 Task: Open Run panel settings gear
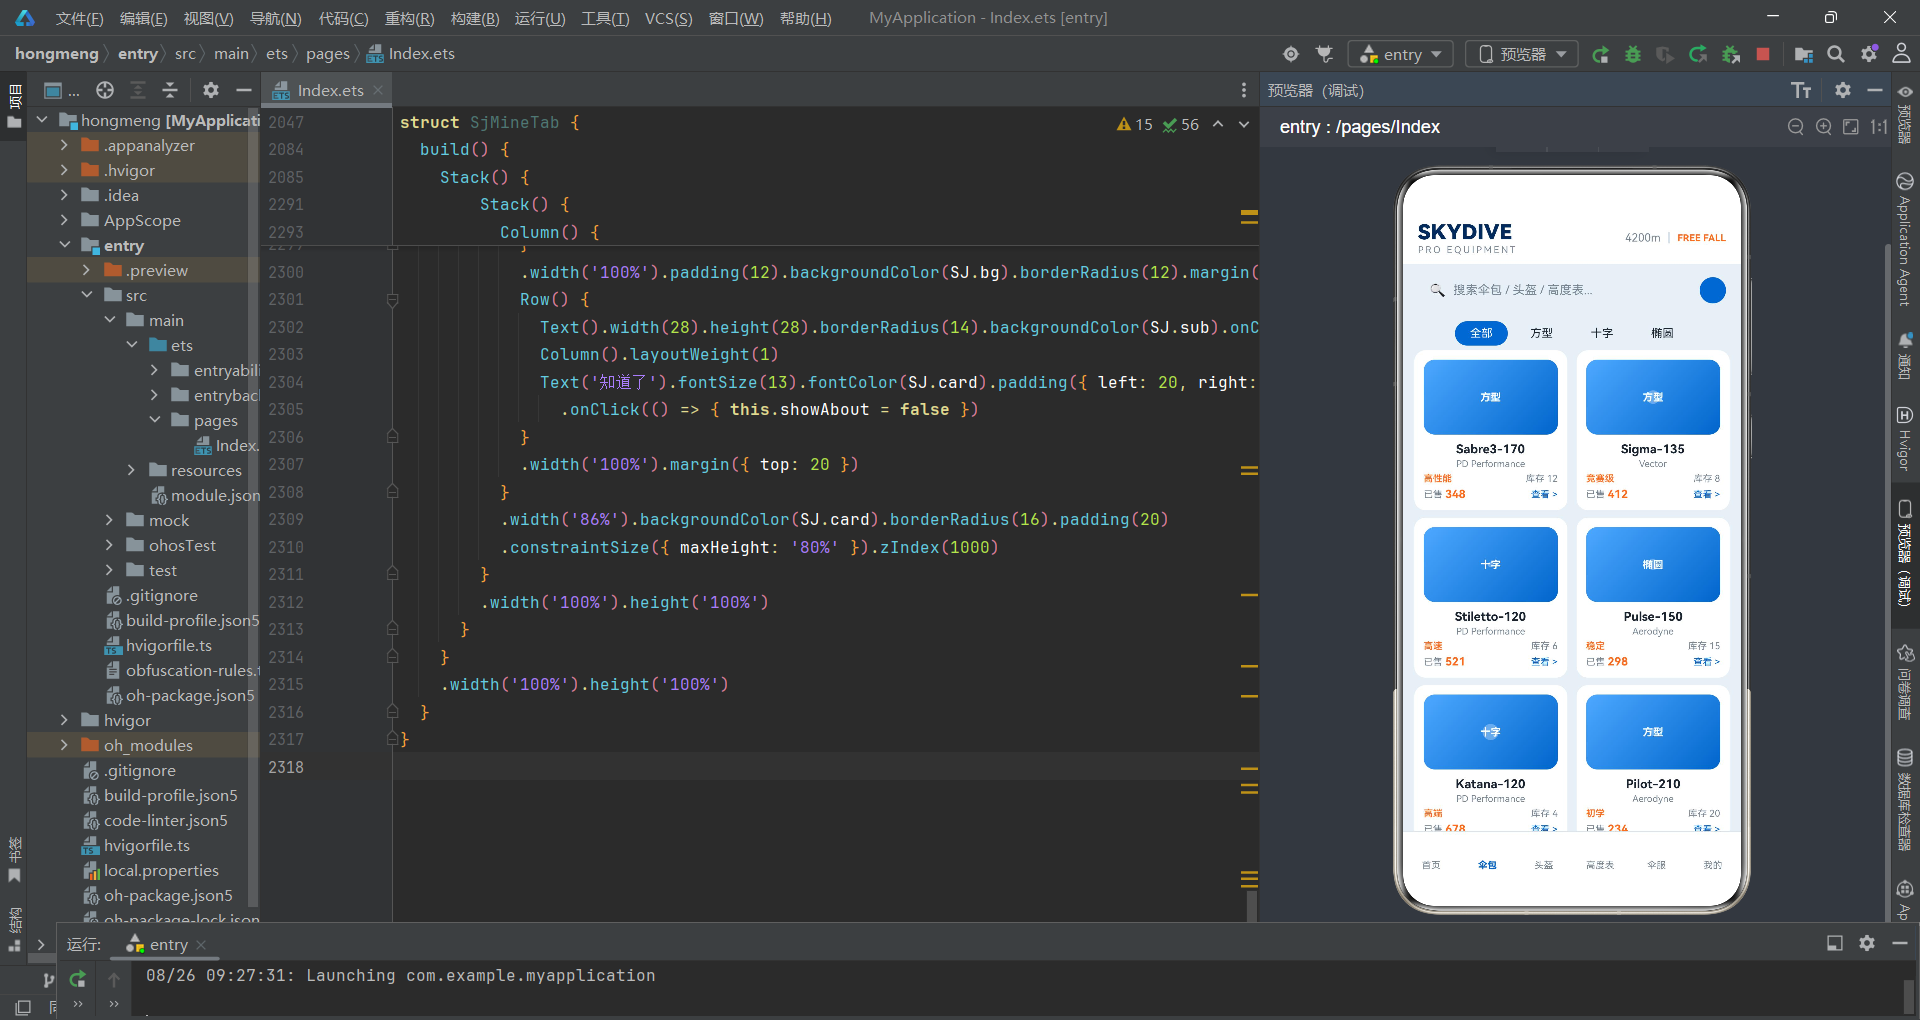(x=1867, y=943)
